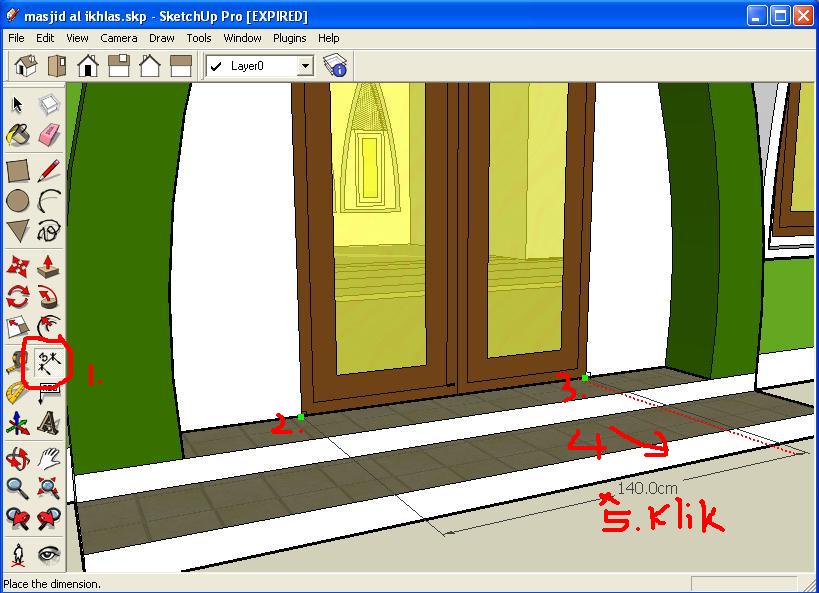This screenshot has height=593, width=819.
Task: Open the Camera menu
Action: (119, 38)
